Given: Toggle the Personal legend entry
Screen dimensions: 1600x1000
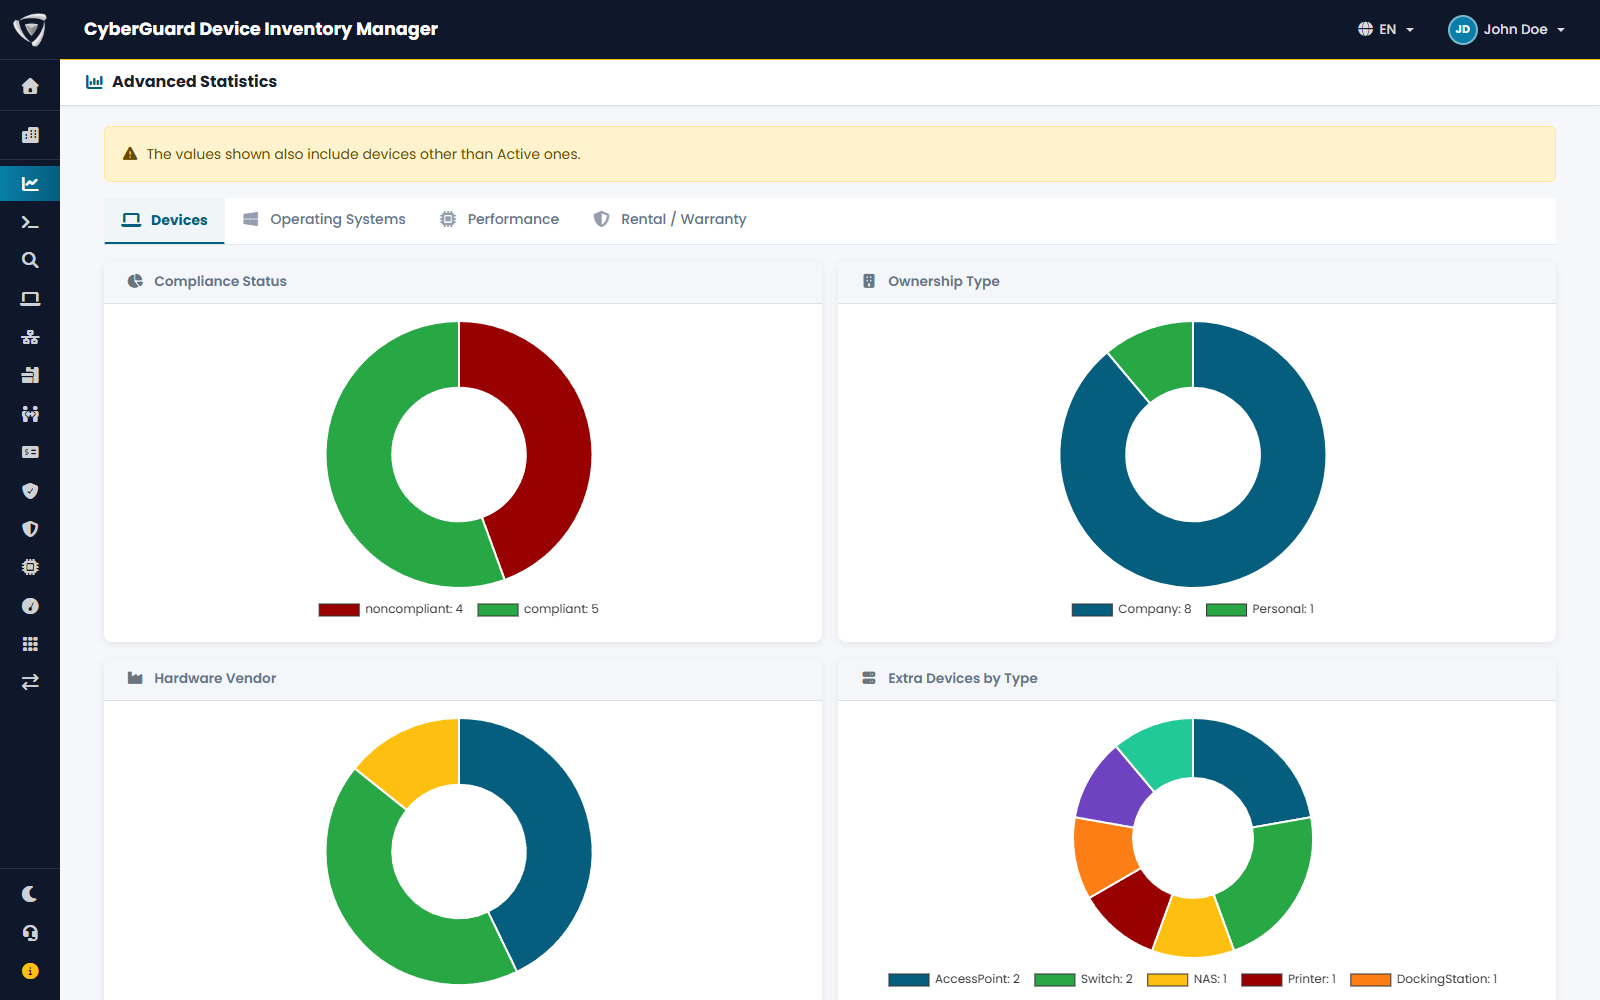Looking at the screenshot, I should coord(1260,609).
